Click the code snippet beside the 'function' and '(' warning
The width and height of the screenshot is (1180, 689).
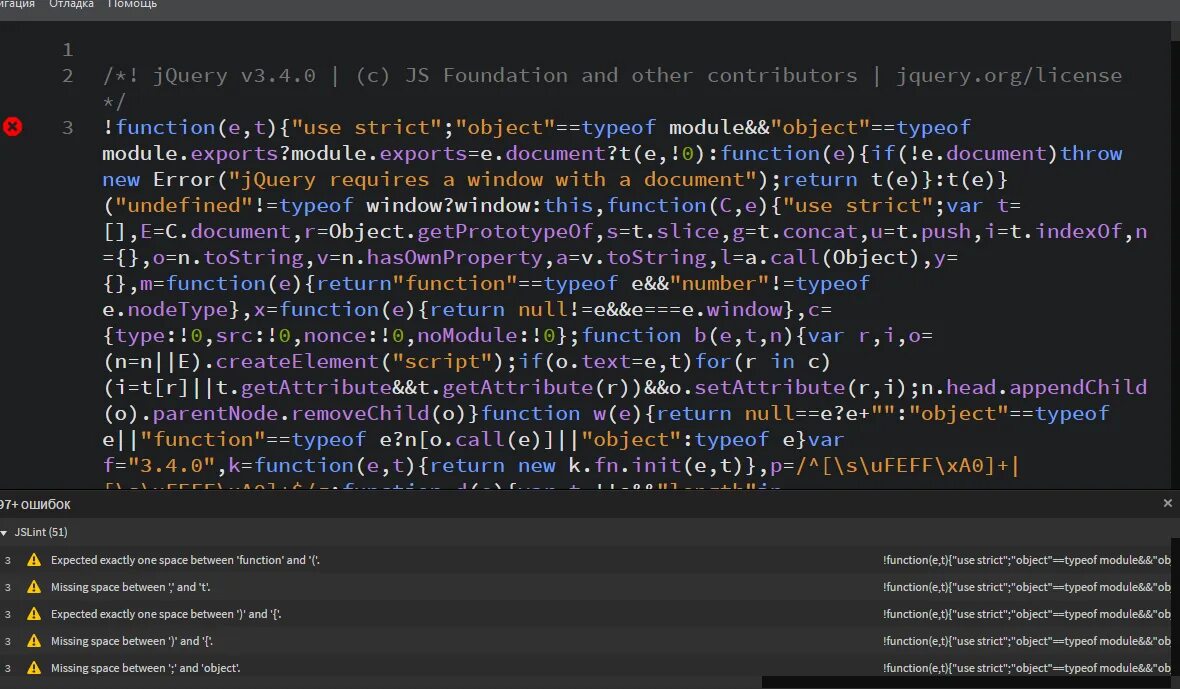point(1026,560)
